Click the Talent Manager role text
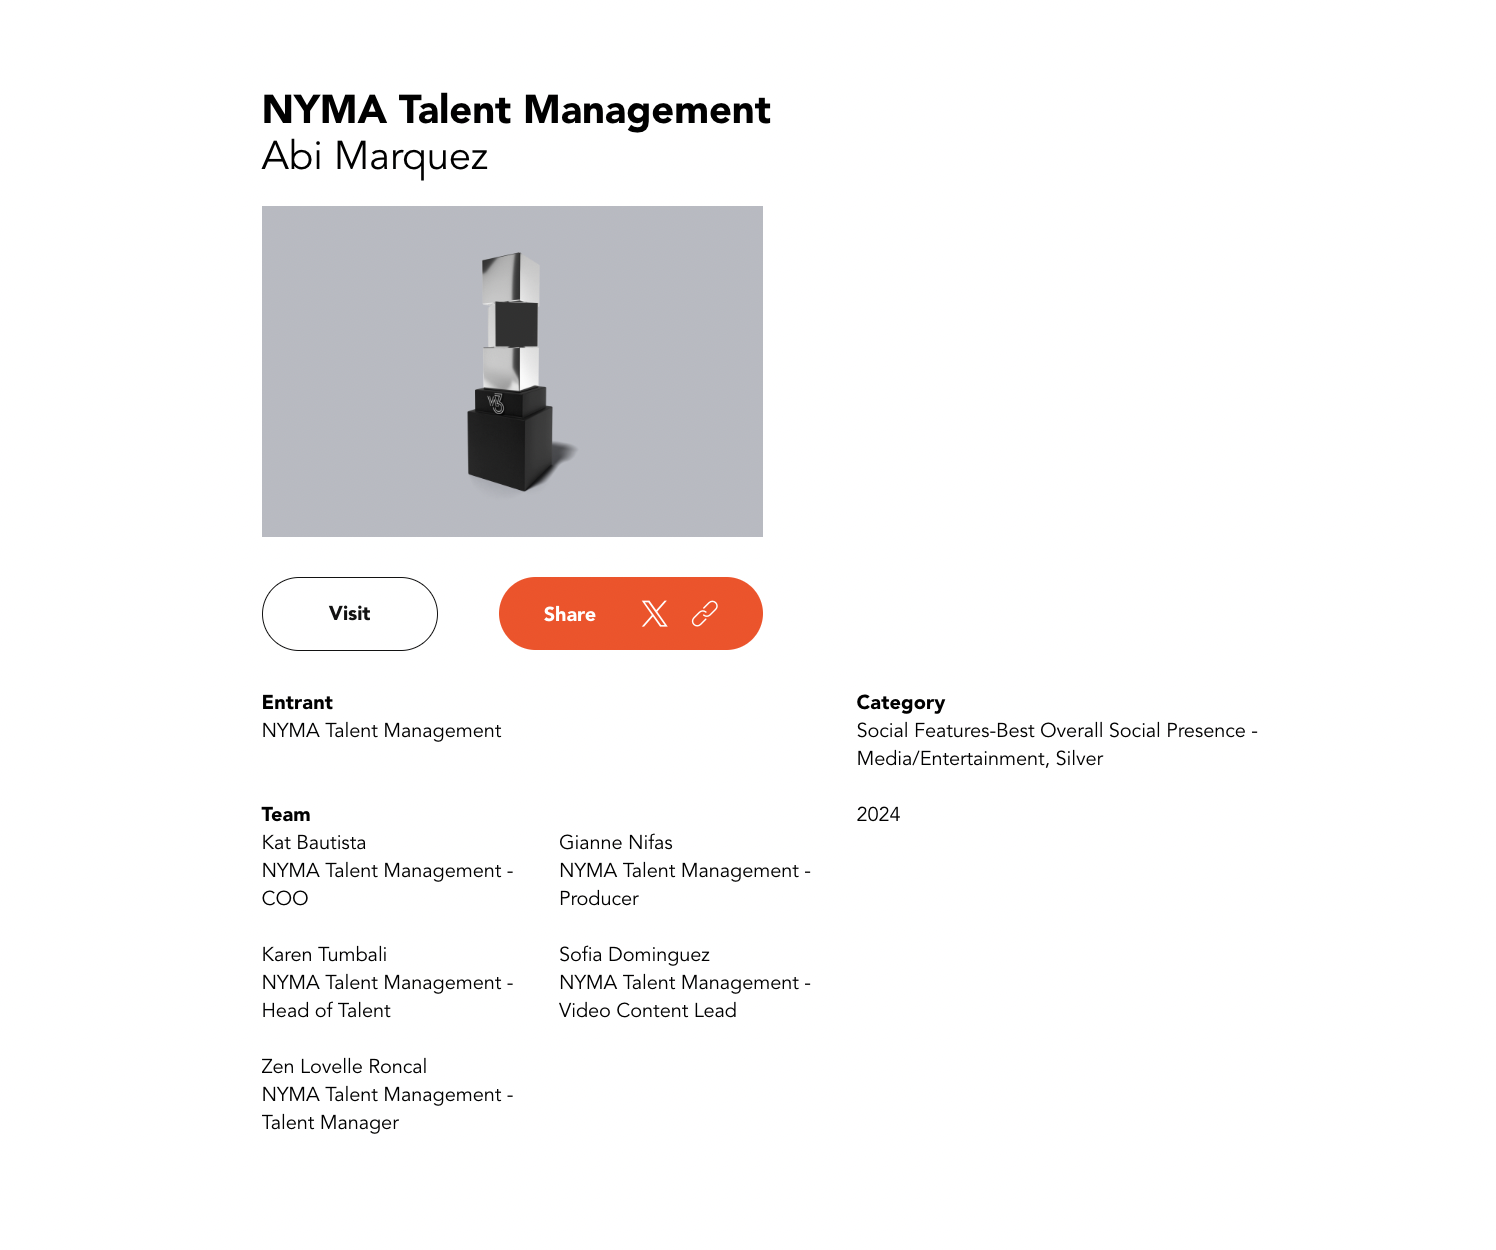The image size is (1496, 1250). [x=330, y=1123]
